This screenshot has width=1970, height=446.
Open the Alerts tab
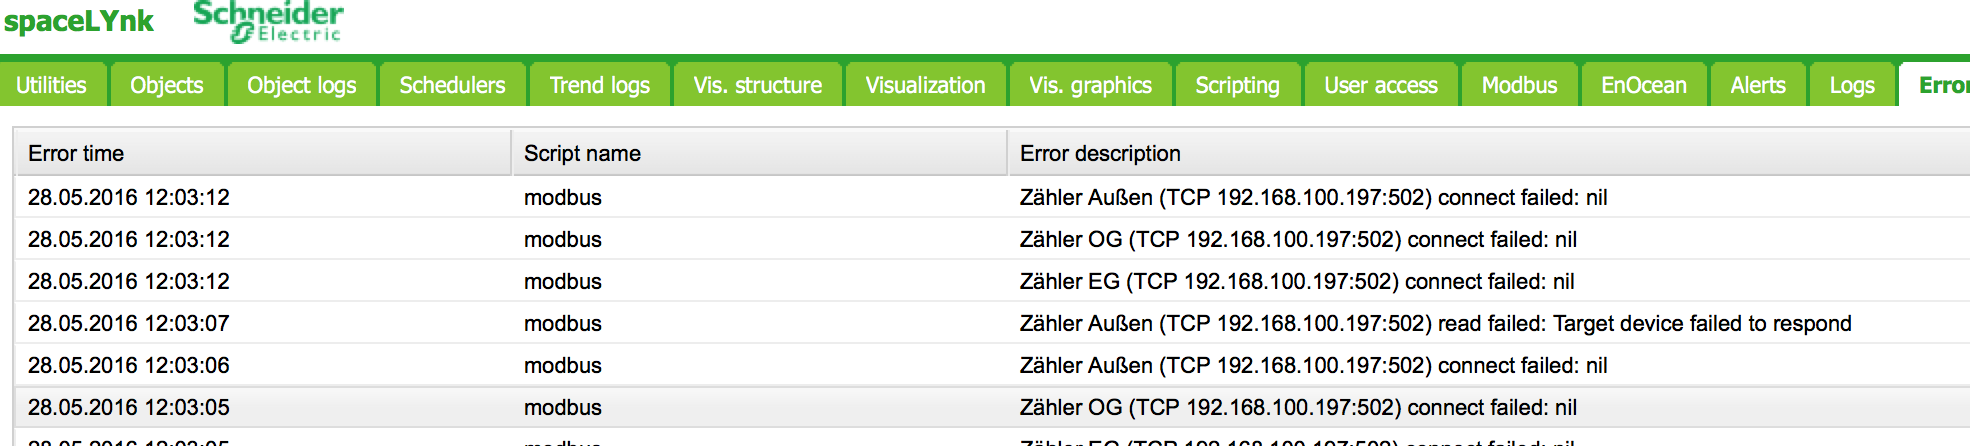click(1757, 85)
